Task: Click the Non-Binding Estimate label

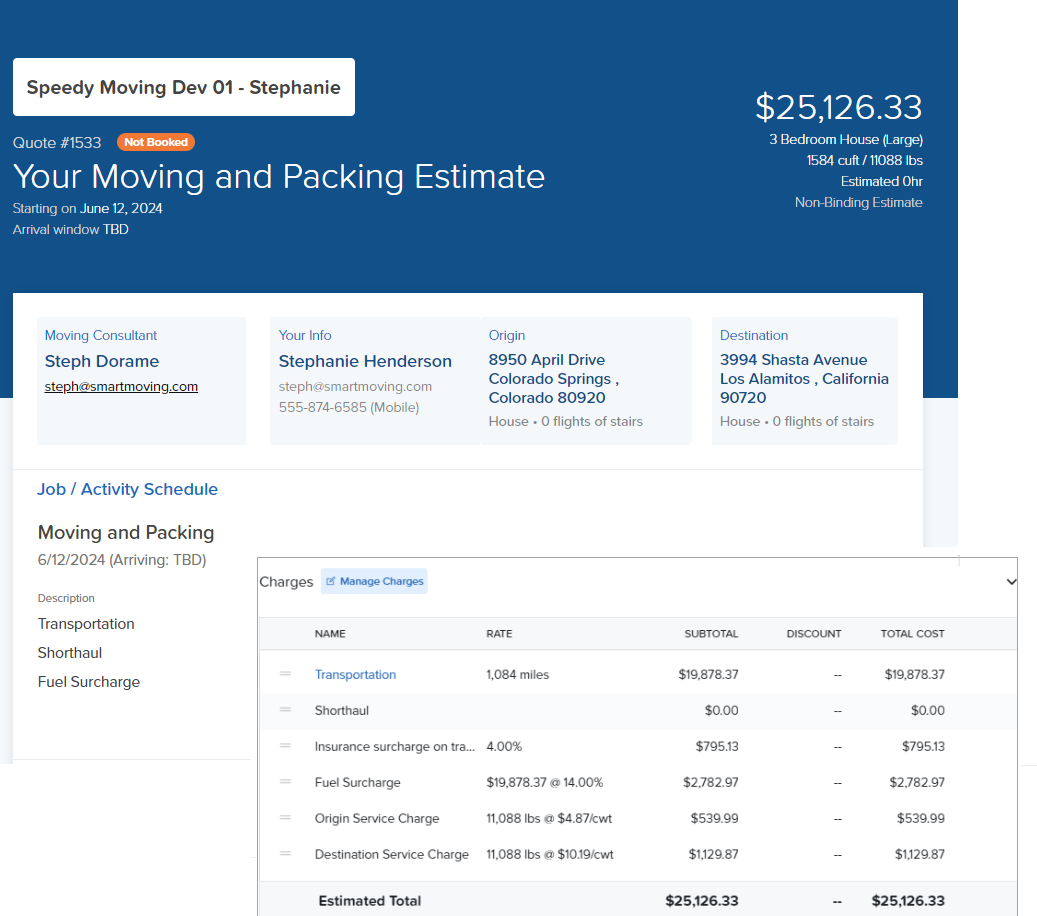Action: point(858,202)
